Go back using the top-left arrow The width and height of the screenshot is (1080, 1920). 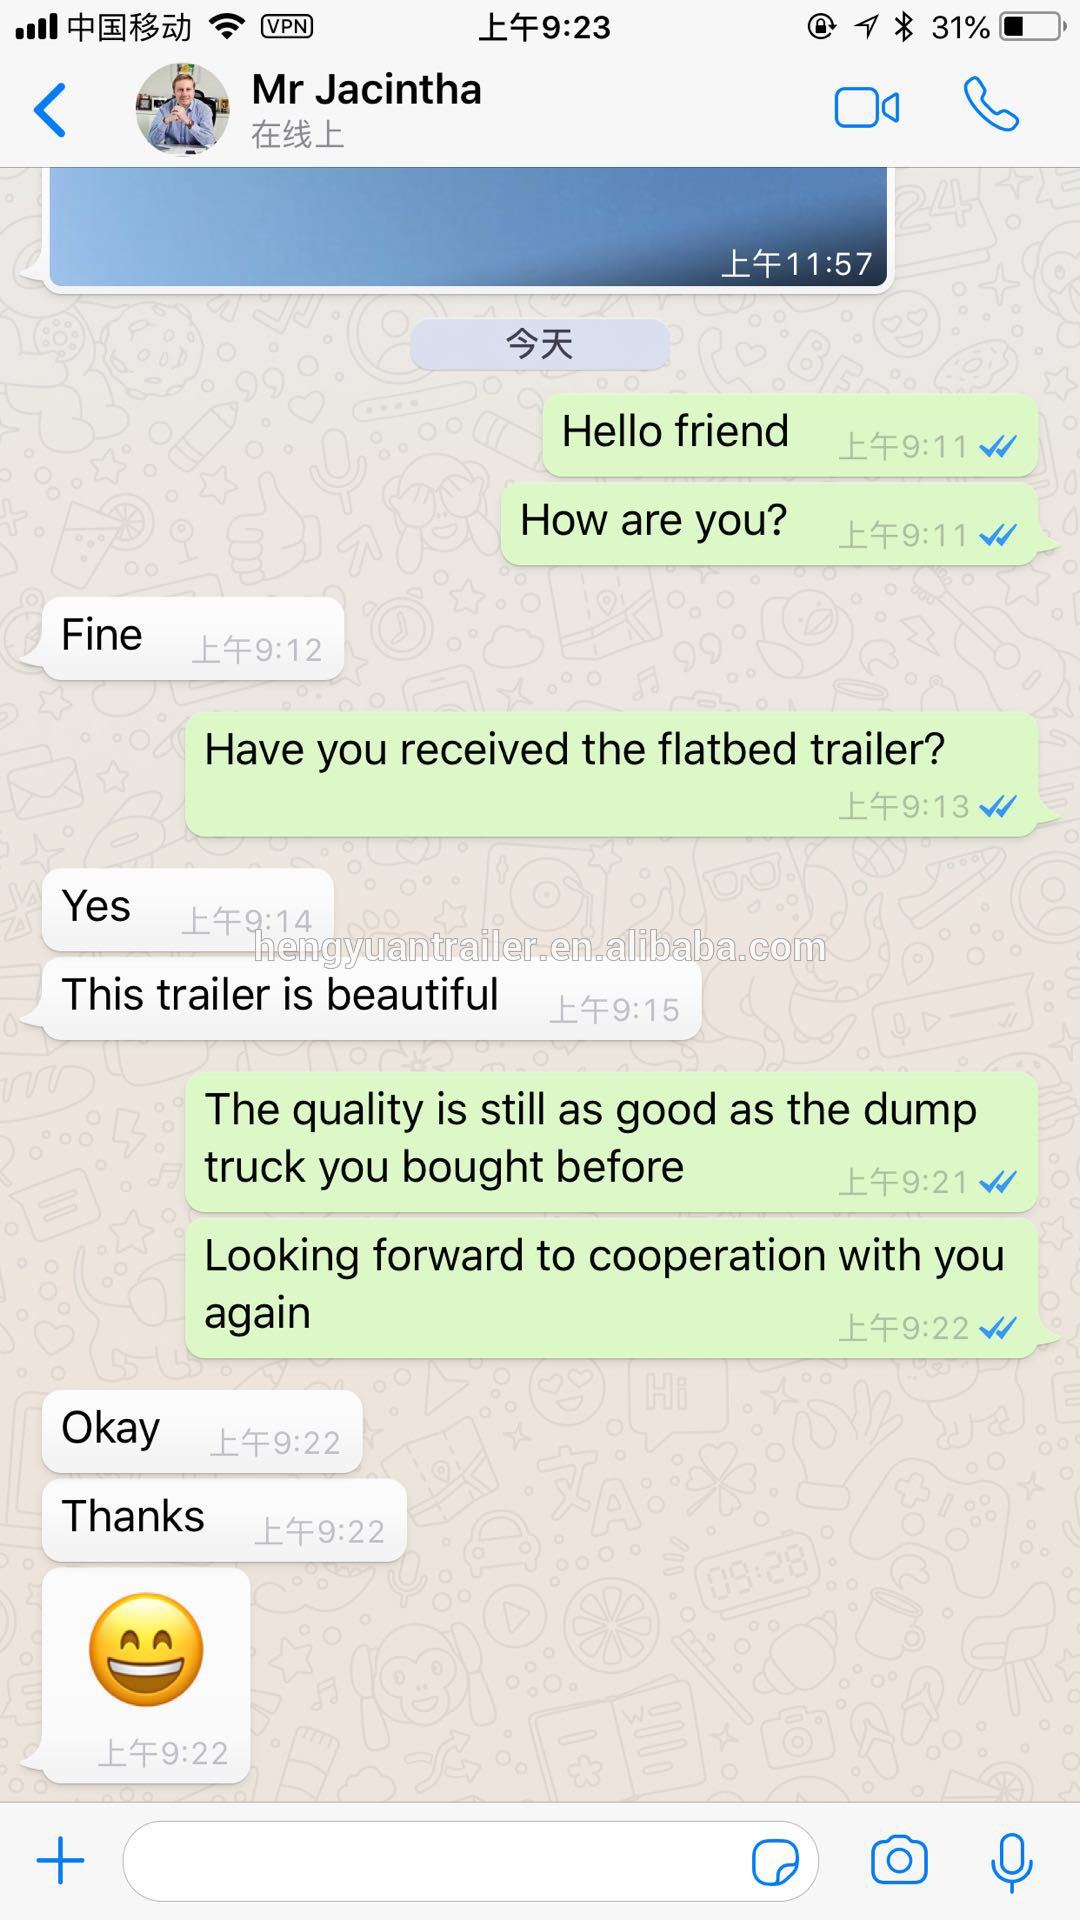pos(50,109)
